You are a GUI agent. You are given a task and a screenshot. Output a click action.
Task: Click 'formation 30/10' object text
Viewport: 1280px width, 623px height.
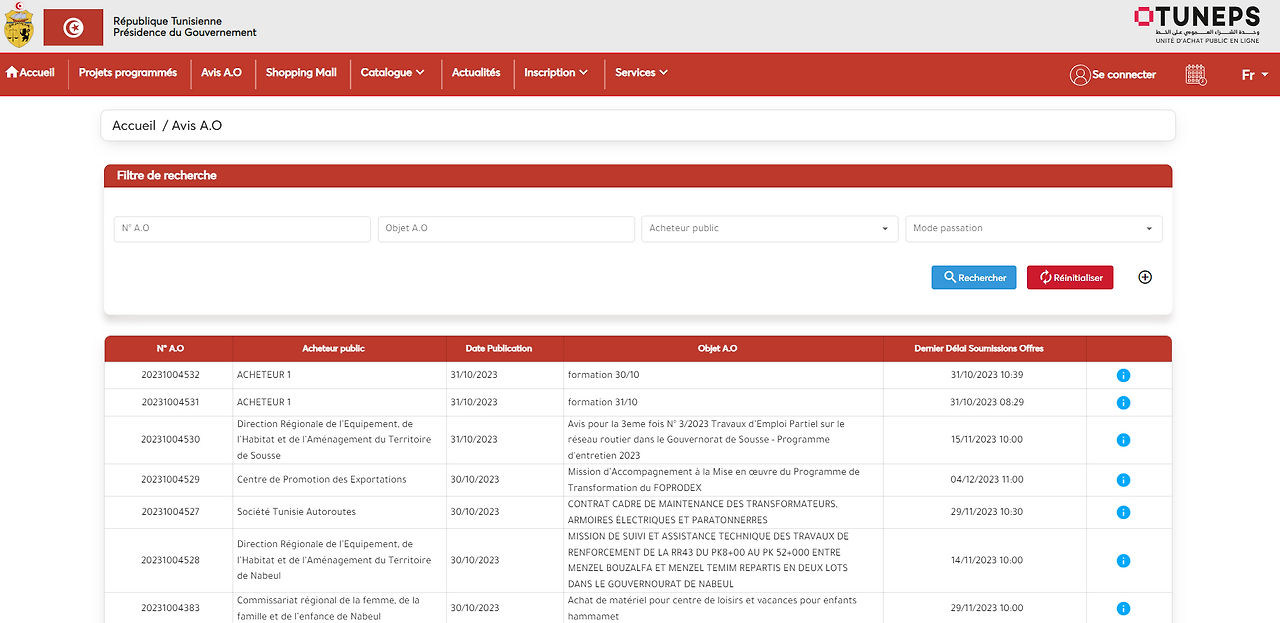pyautogui.click(x=603, y=375)
